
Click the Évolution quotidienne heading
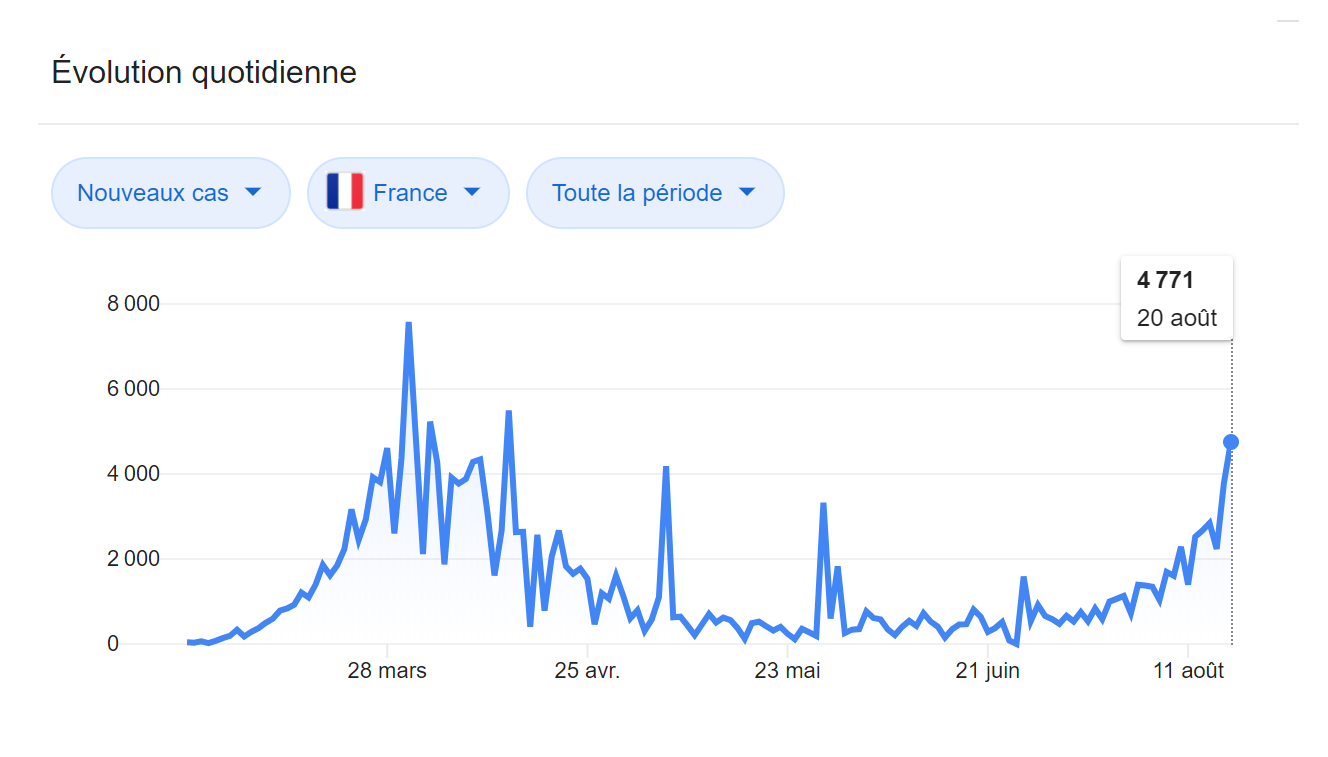coord(204,73)
